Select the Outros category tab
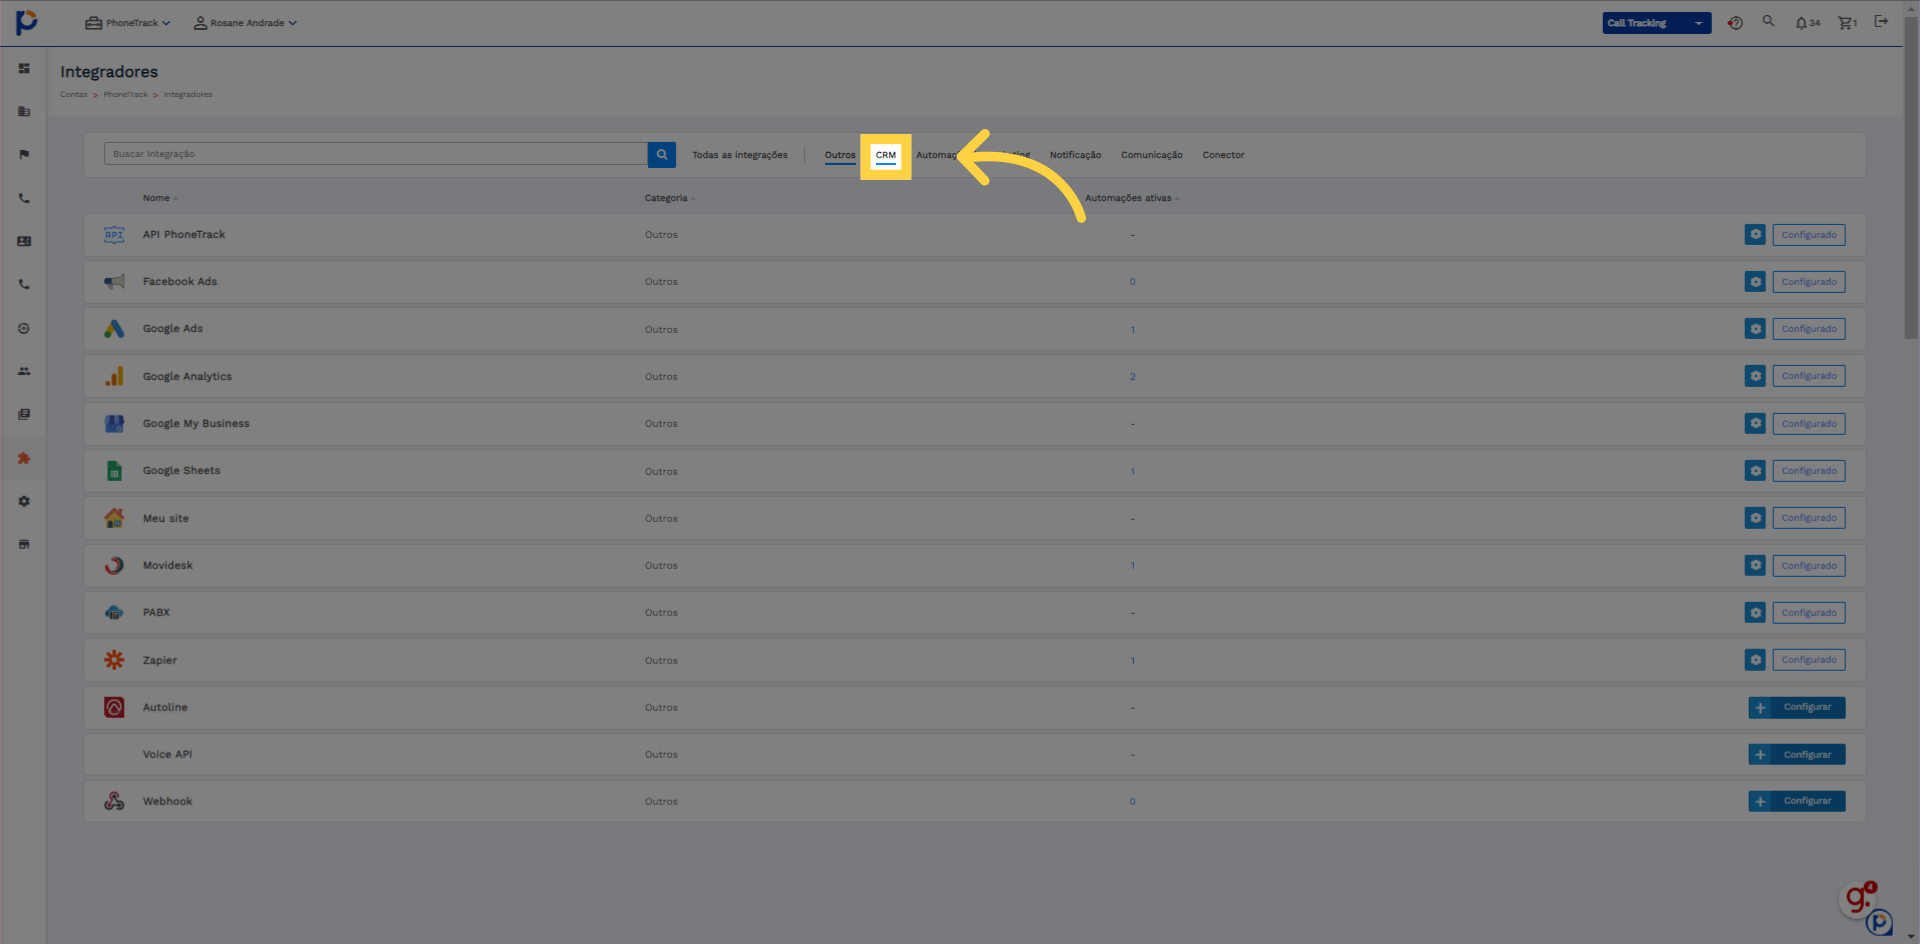 tap(840, 155)
